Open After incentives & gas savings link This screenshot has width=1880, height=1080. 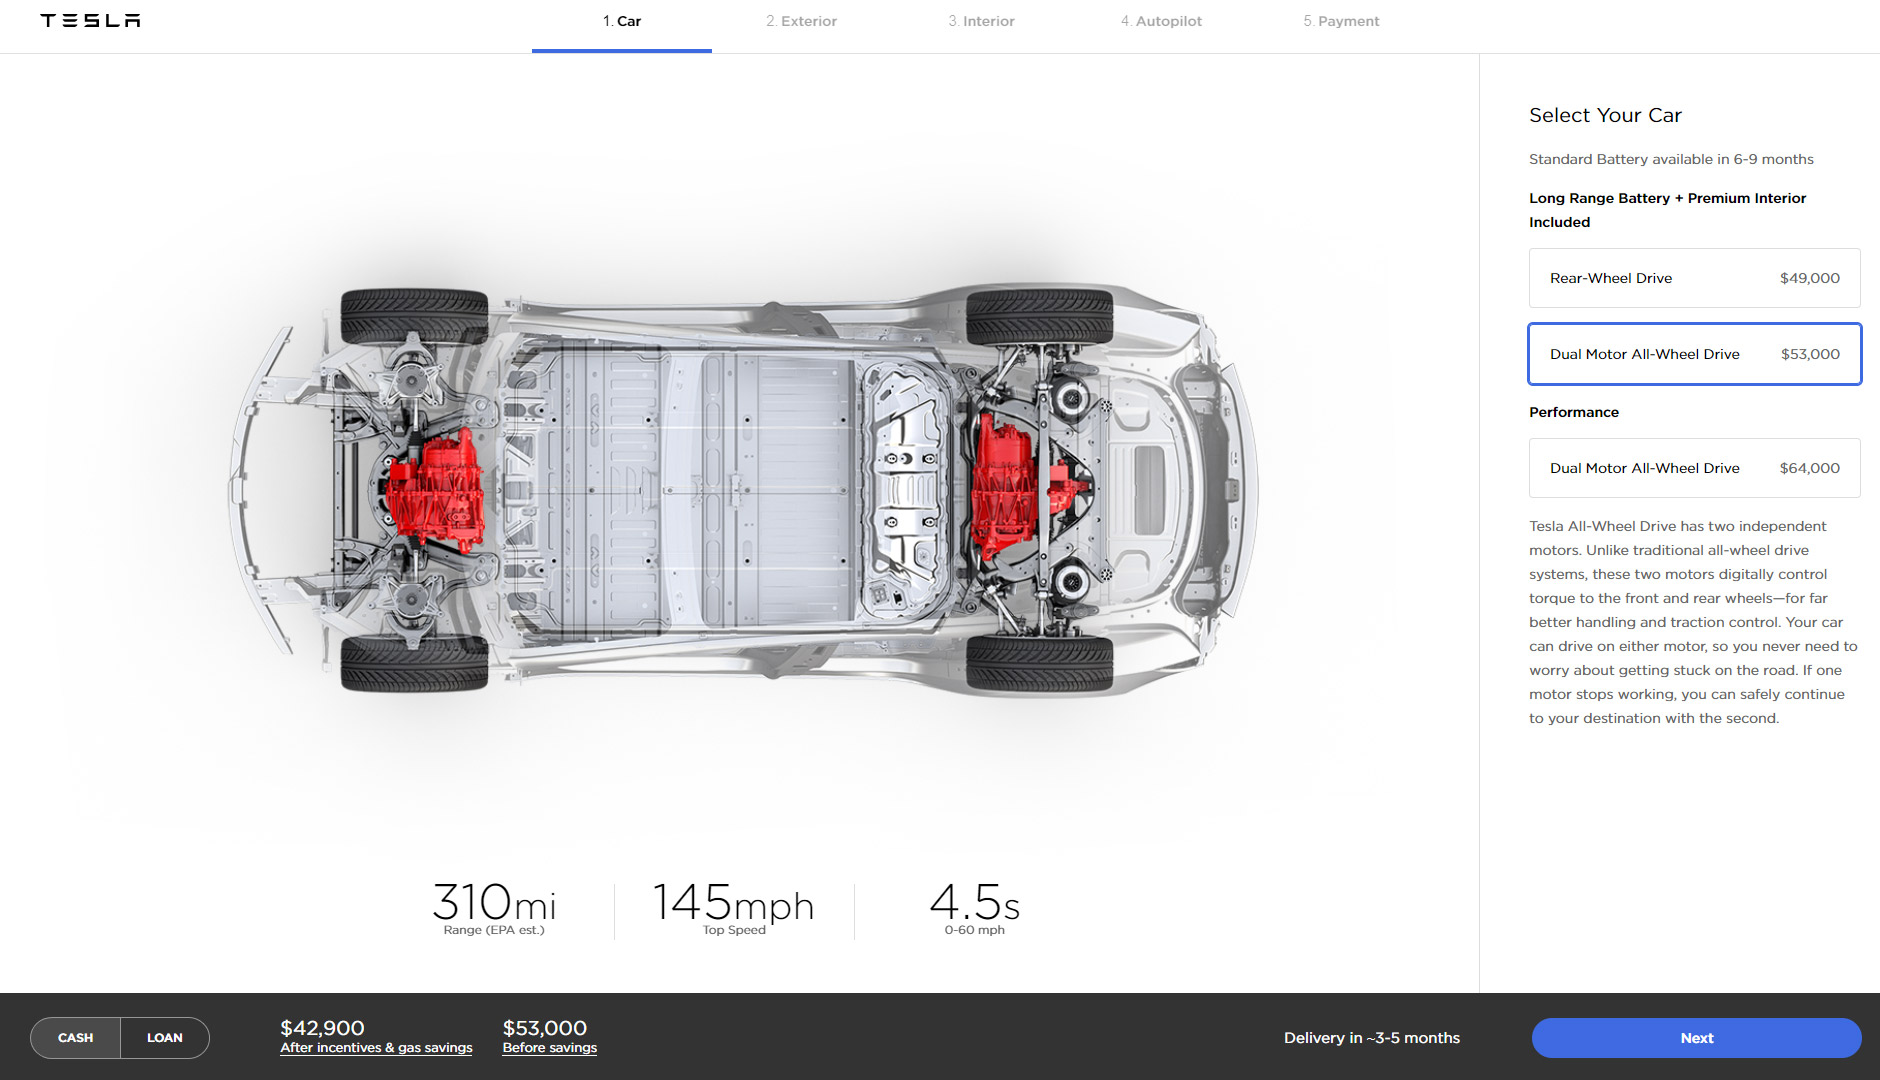[376, 1048]
